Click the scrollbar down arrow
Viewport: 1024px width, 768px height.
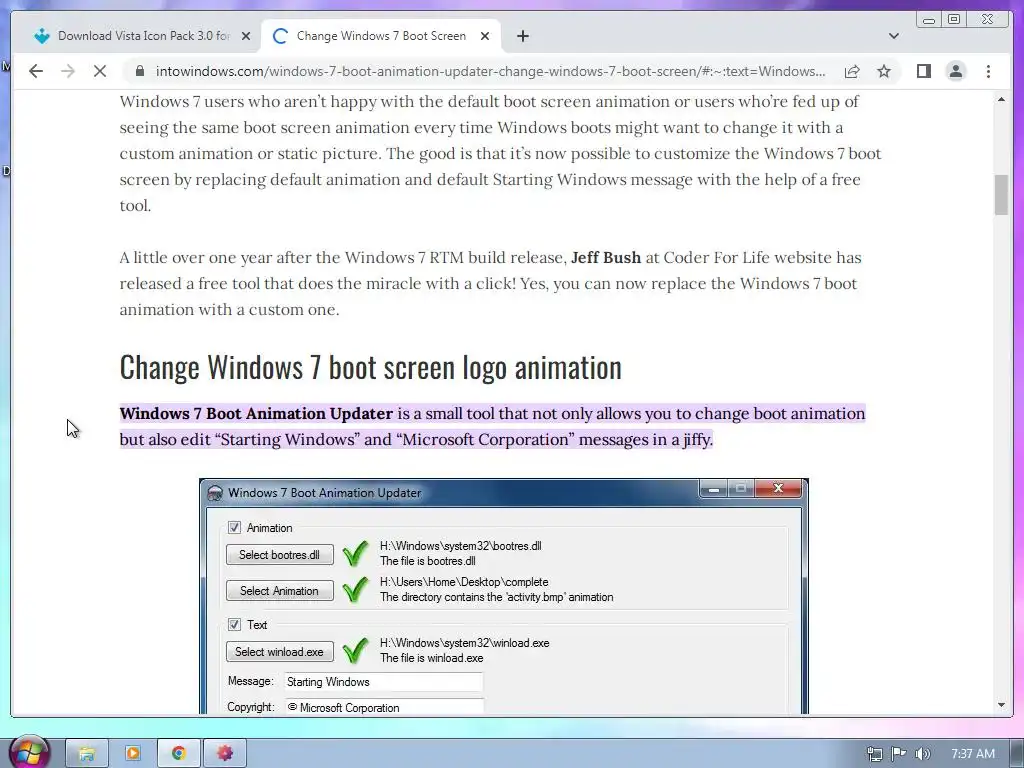[x=1001, y=705]
